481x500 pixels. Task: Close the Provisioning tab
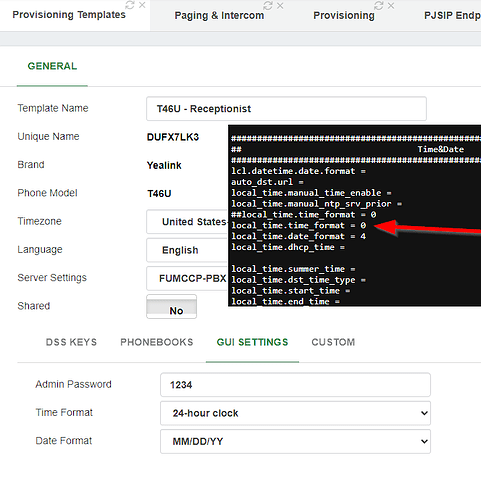[x=391, y=6]
